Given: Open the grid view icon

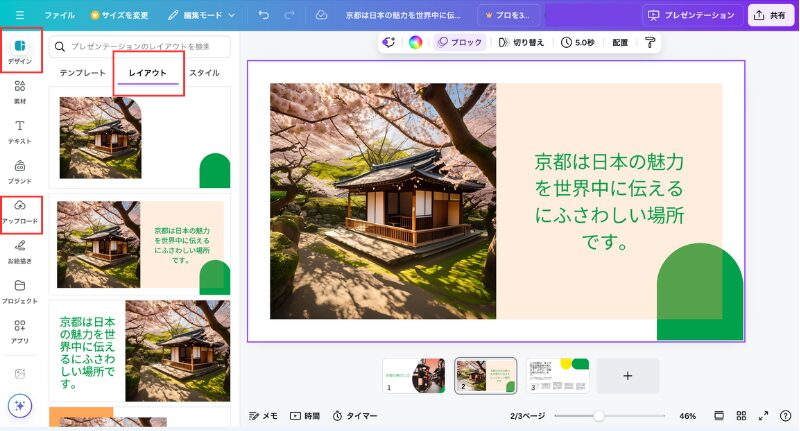Looking at the screenshot, I should 741,416.
